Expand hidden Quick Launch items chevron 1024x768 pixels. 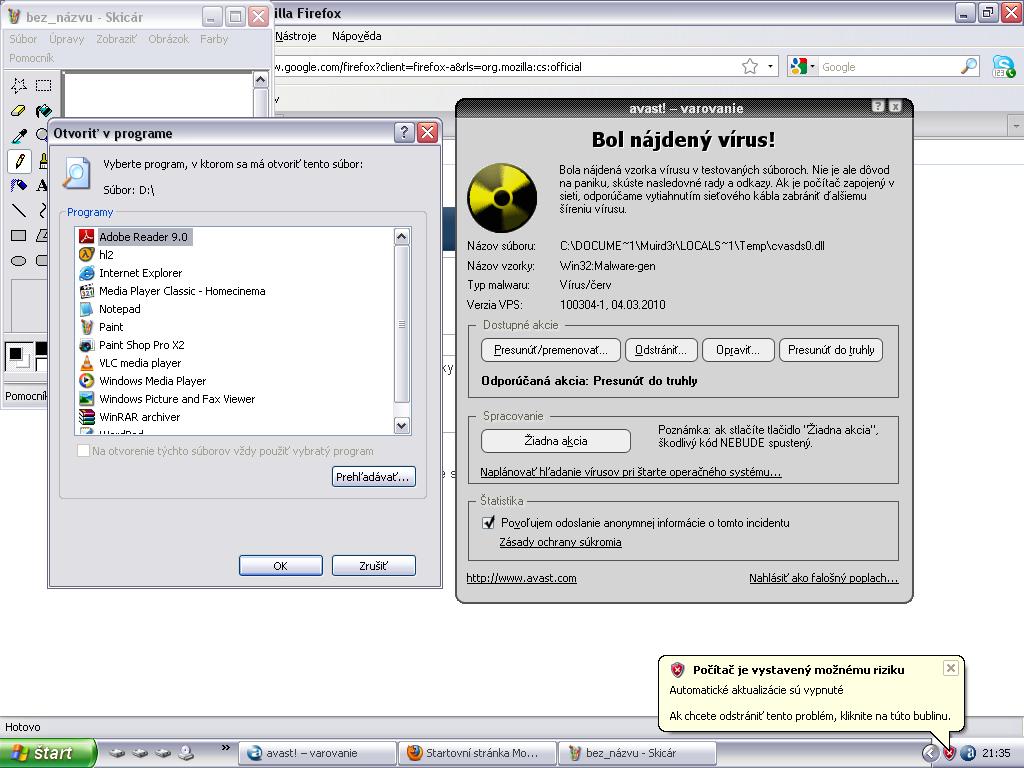pos(225,748)
